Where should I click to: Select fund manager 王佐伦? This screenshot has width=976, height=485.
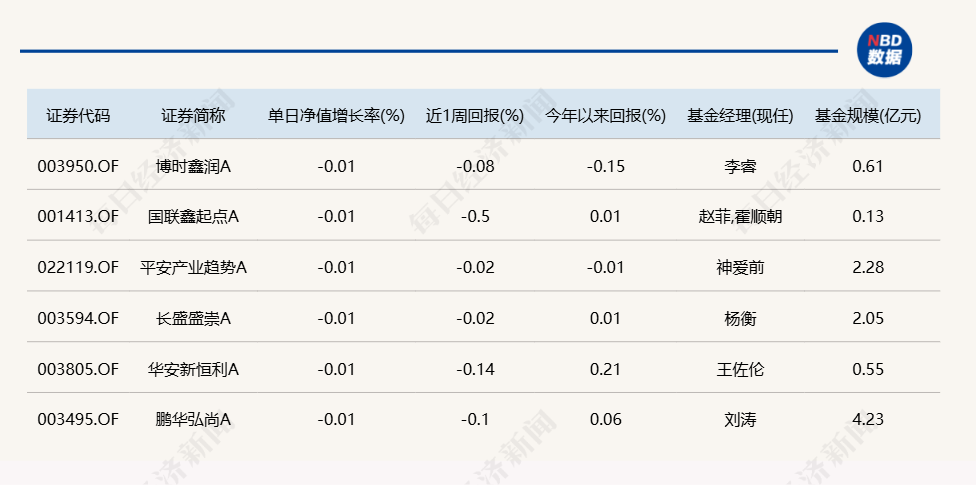point(740,369)
